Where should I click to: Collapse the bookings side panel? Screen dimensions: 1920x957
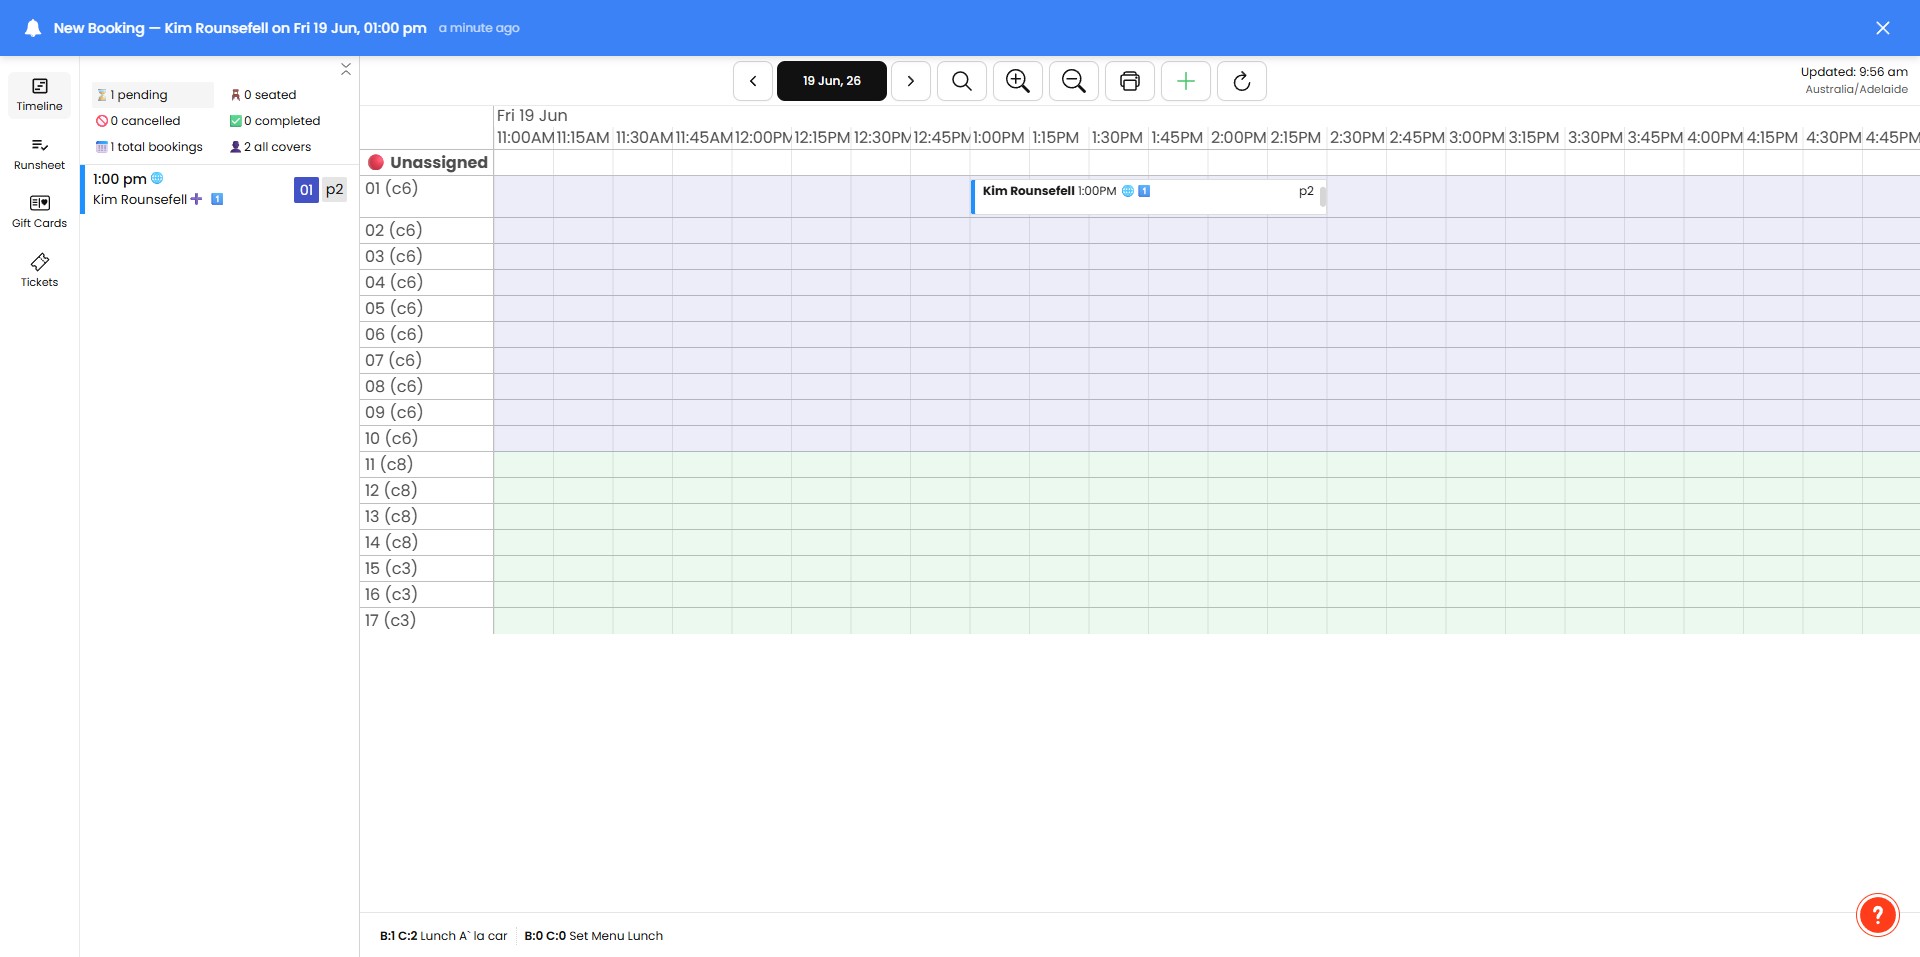pyautogui.click(x=345, y=69)
